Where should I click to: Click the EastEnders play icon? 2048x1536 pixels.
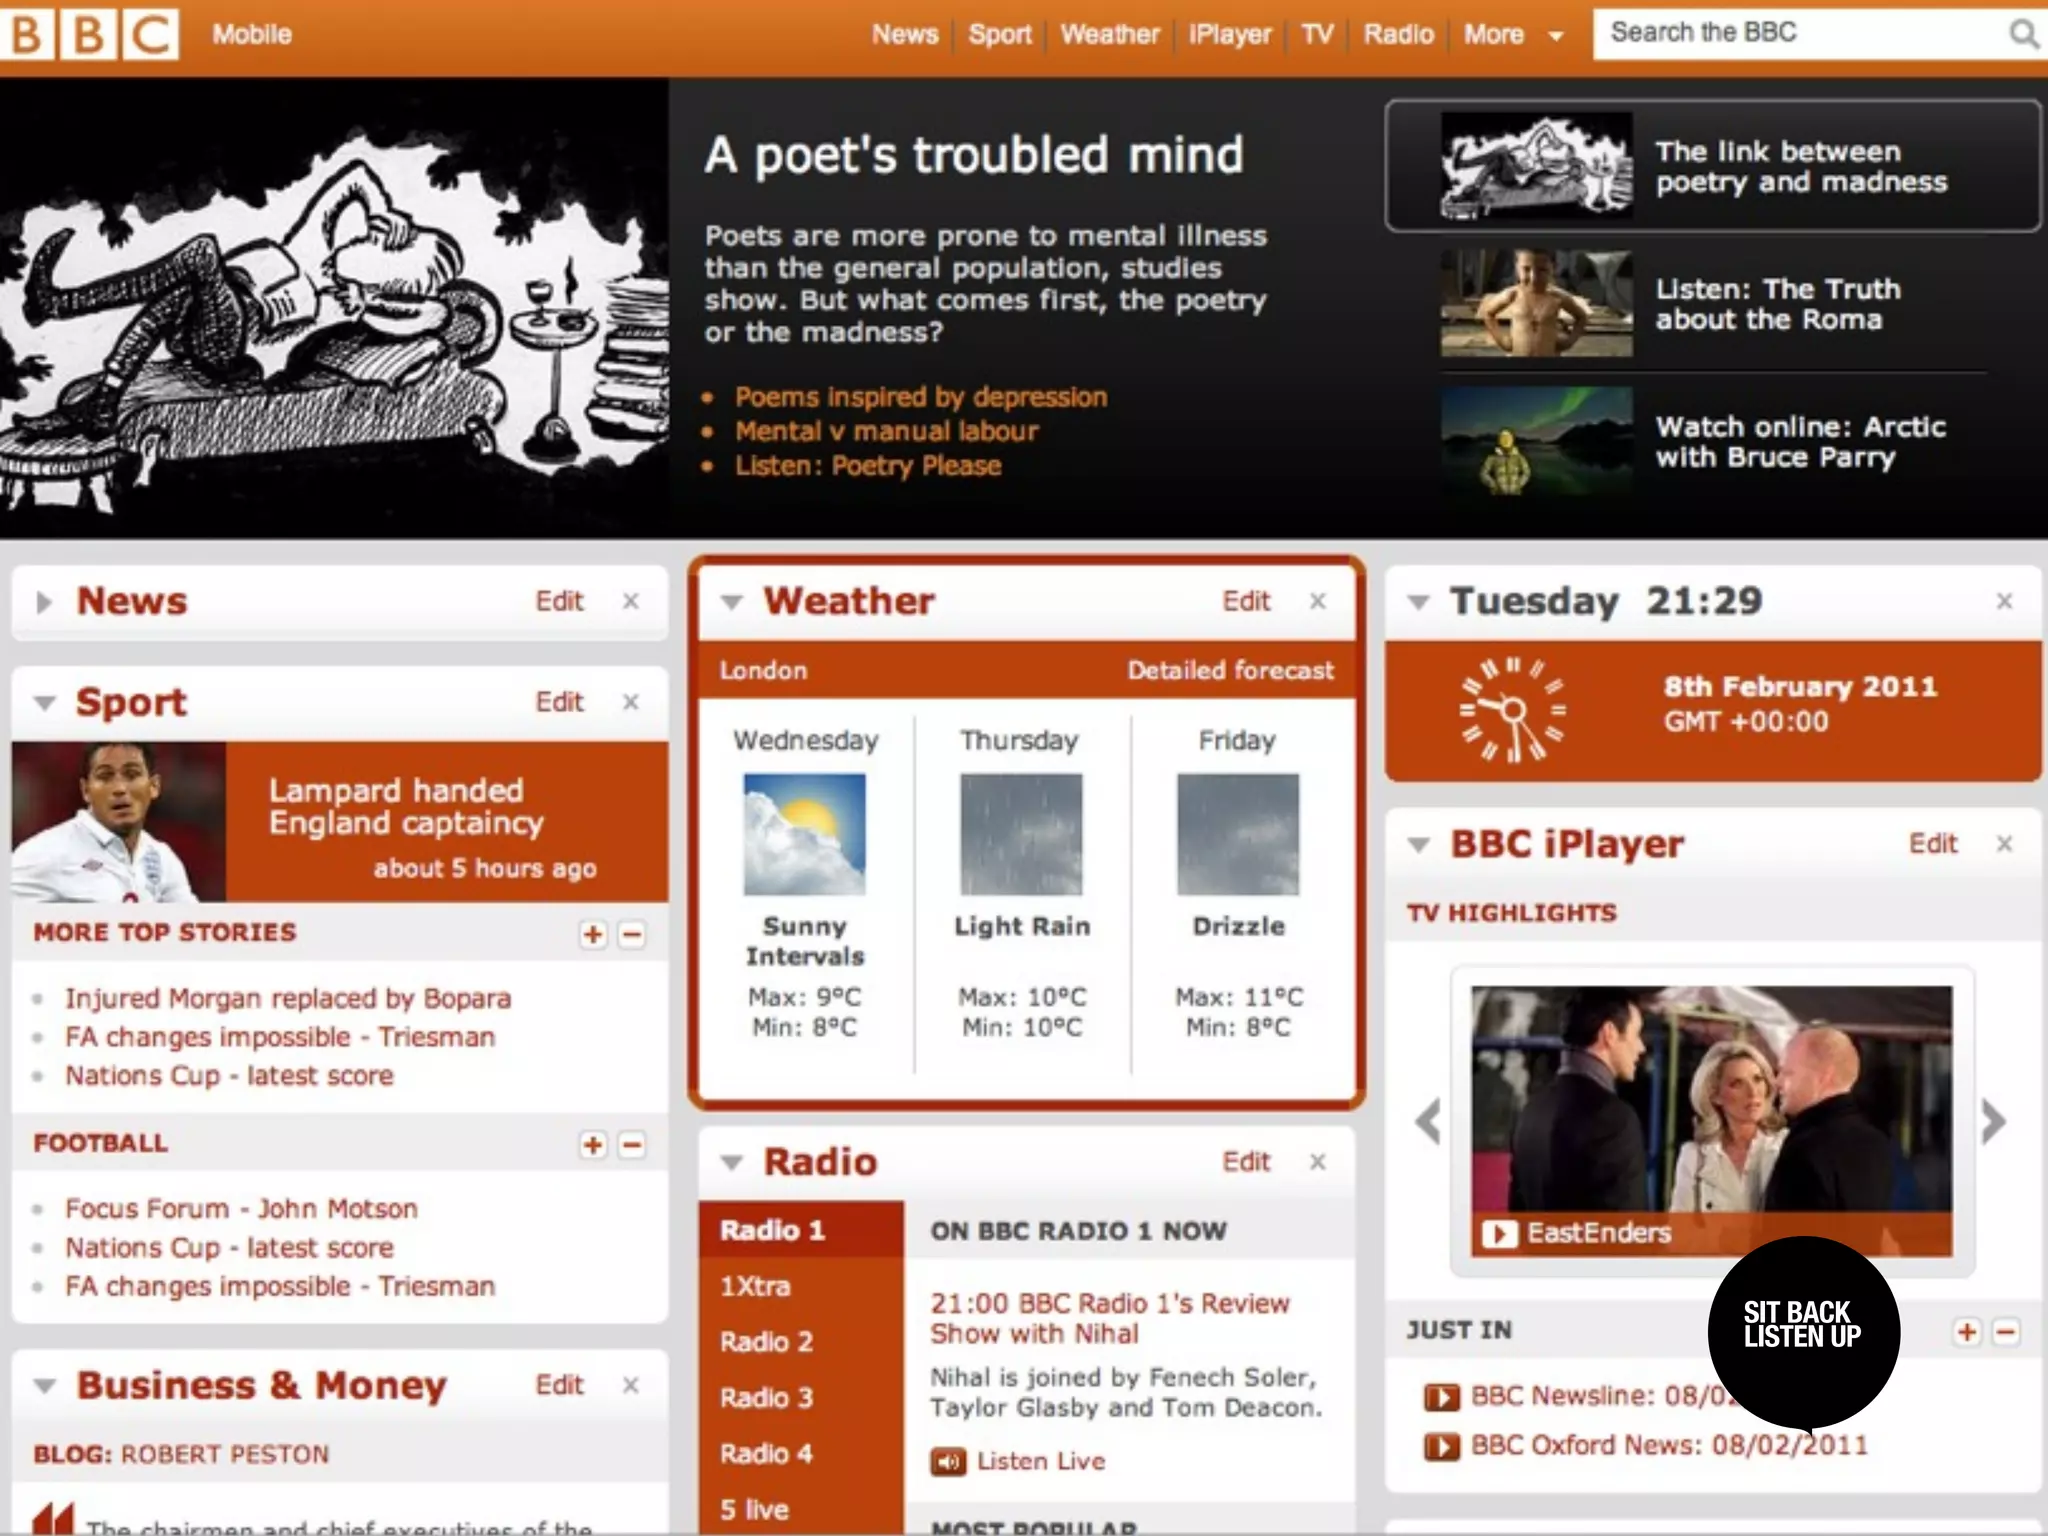point(1499,1233)
